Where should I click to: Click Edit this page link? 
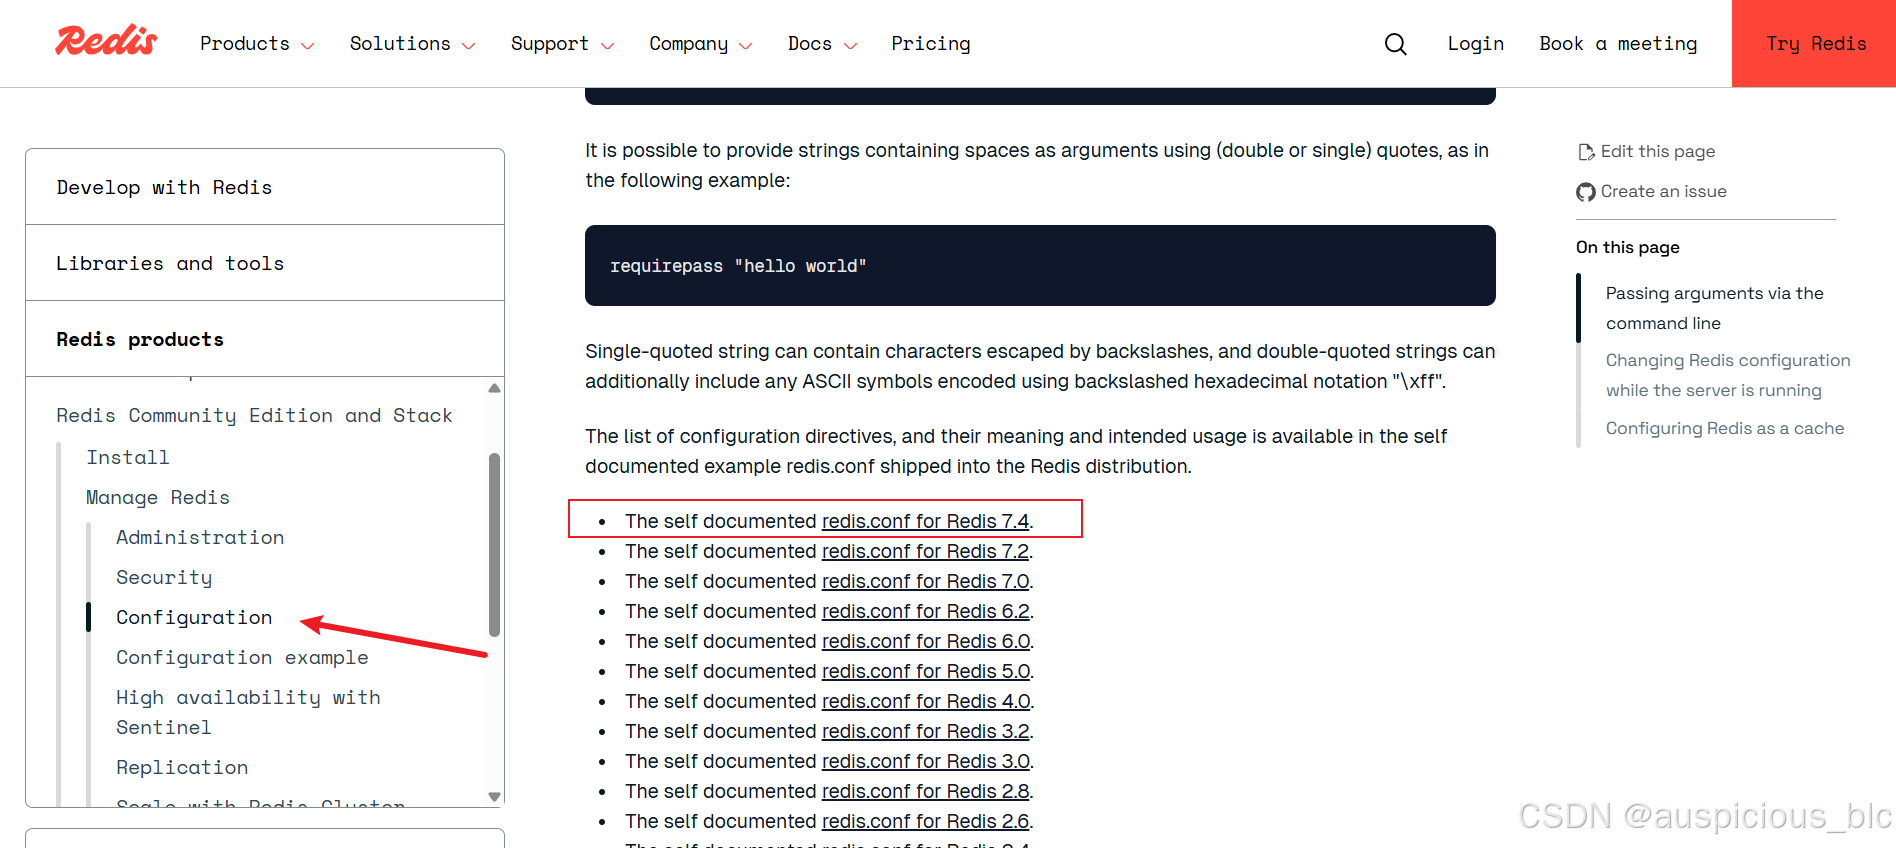[x=1658, y=151]
